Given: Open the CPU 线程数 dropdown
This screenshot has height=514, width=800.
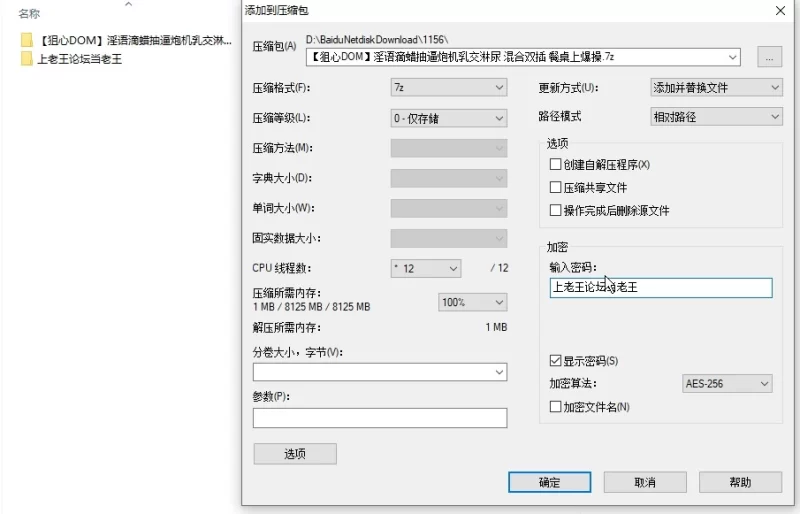Looking at the screenshot, I should (425, 268).
